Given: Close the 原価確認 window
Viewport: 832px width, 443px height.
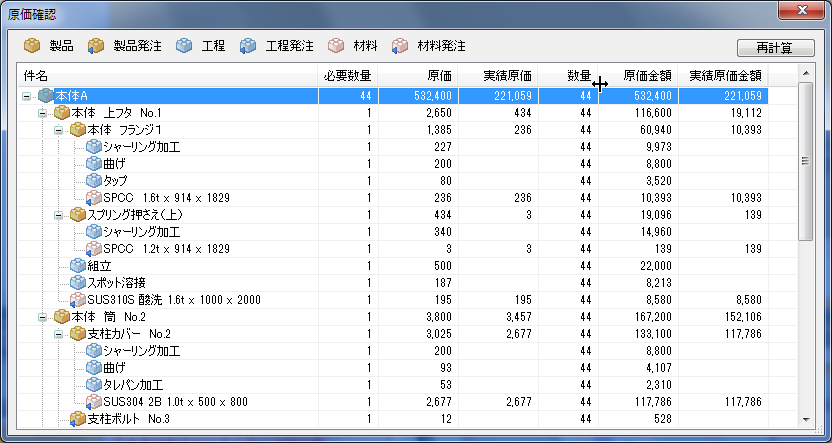Looking at the screenshot, I should tap(802, 9).
